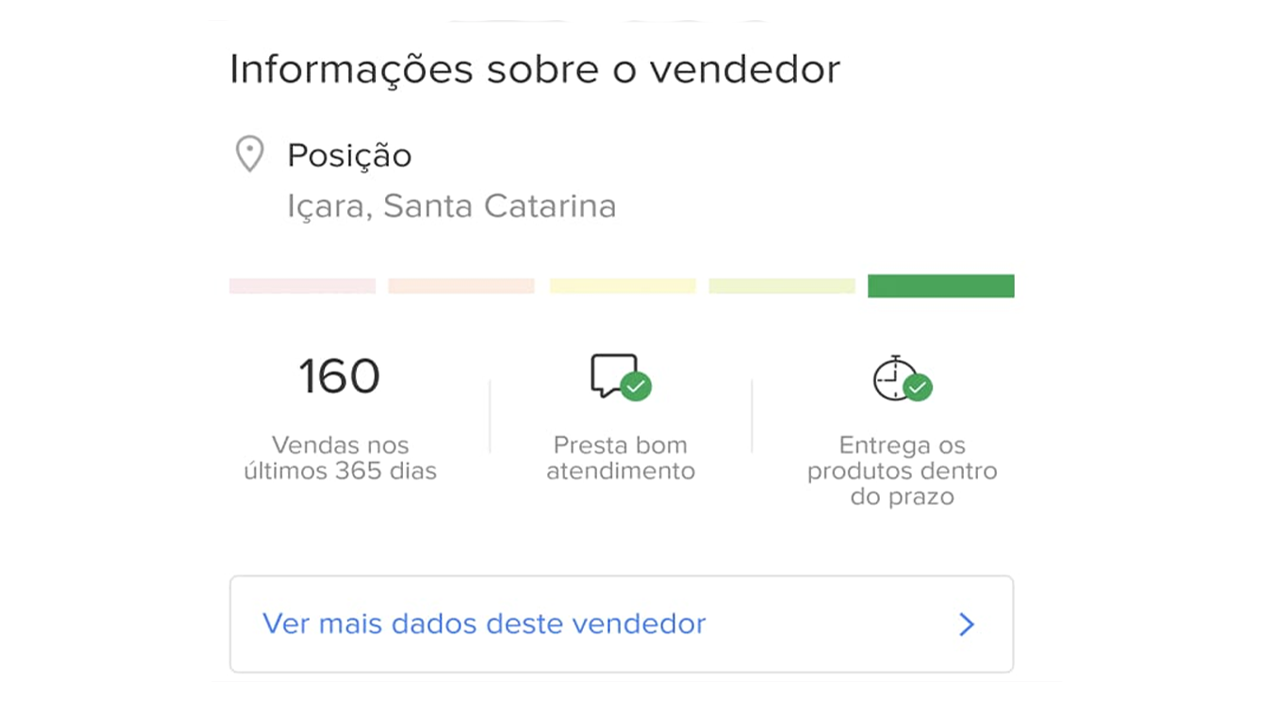This screenshot has height=702, width=1280.
Task: Click the dark green reputation bar segment
Action: (941, 286)
